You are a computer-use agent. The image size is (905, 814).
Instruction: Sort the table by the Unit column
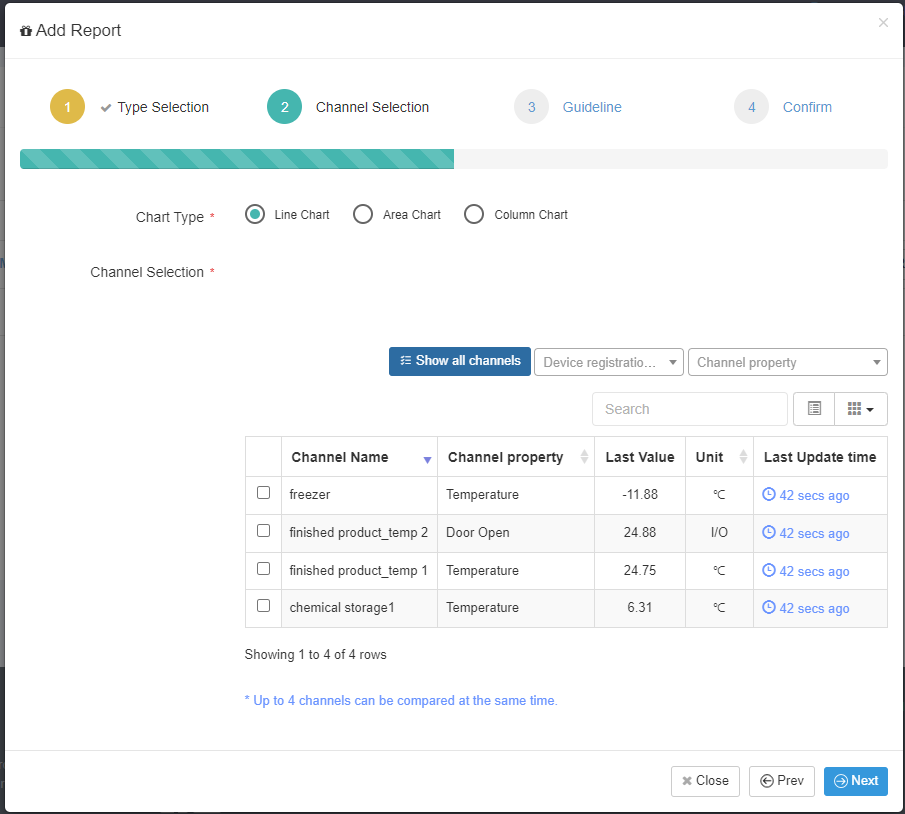[743, 457]
